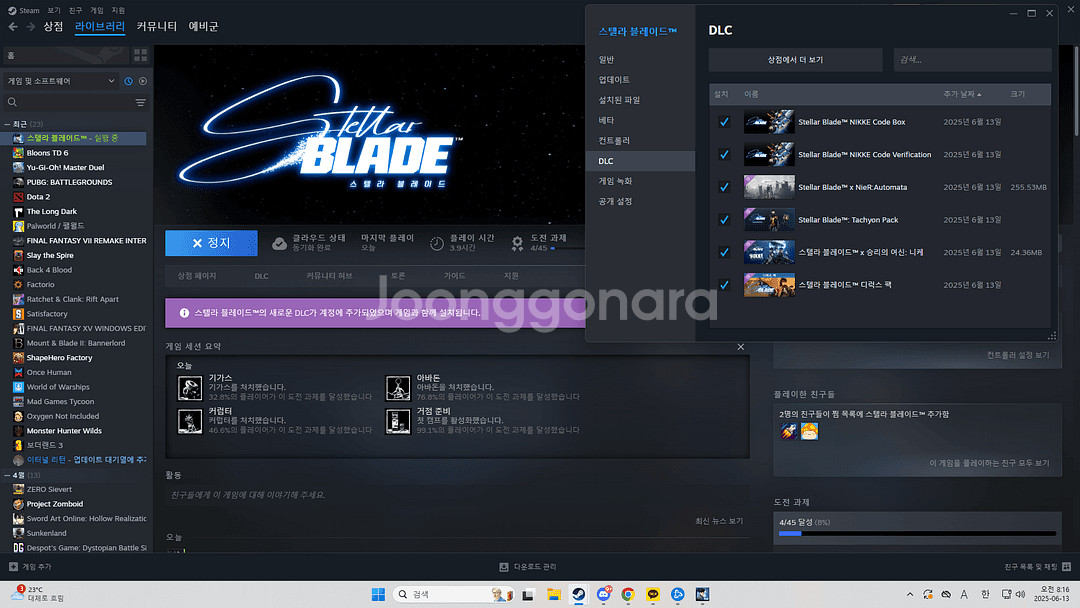Open download manager icon at bottom
This screenshot has height=608, width=1080.
point(503,567)
